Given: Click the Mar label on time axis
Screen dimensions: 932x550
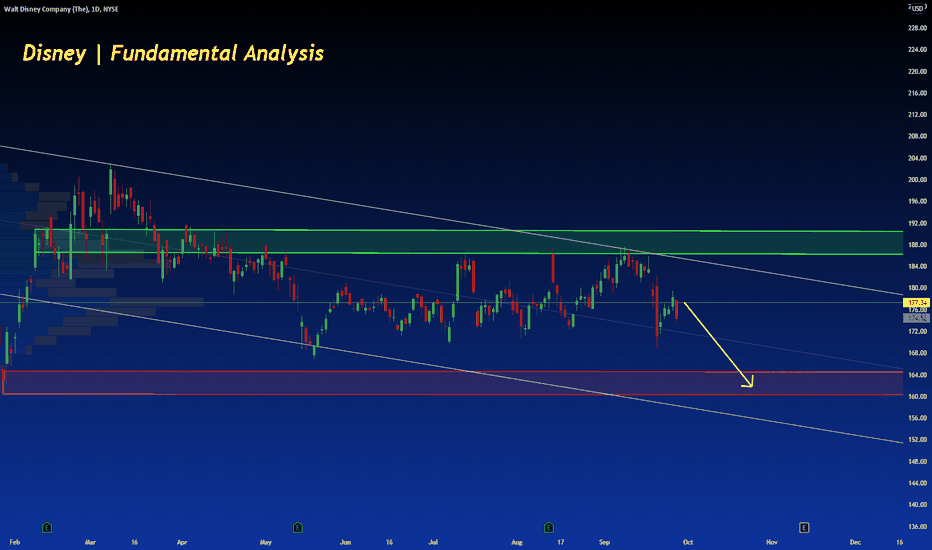Looking at the screenshot, I should tap(90, 542).
